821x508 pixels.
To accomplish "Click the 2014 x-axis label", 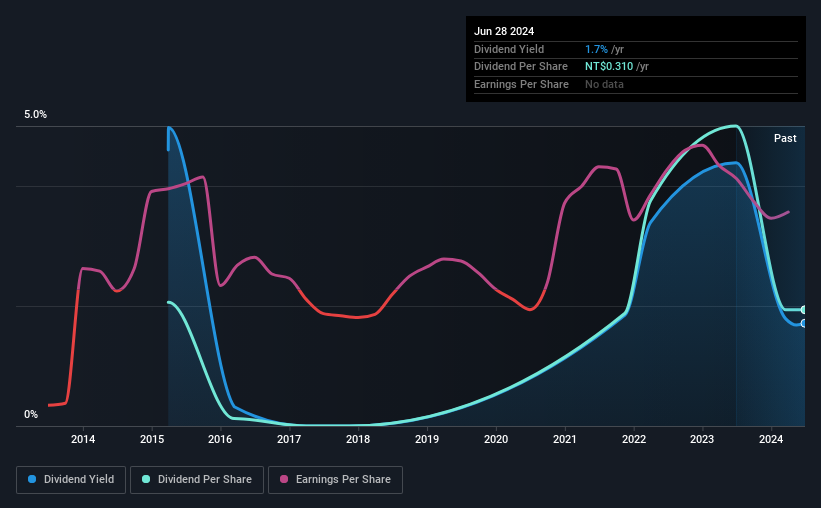I will click(83, 439).
